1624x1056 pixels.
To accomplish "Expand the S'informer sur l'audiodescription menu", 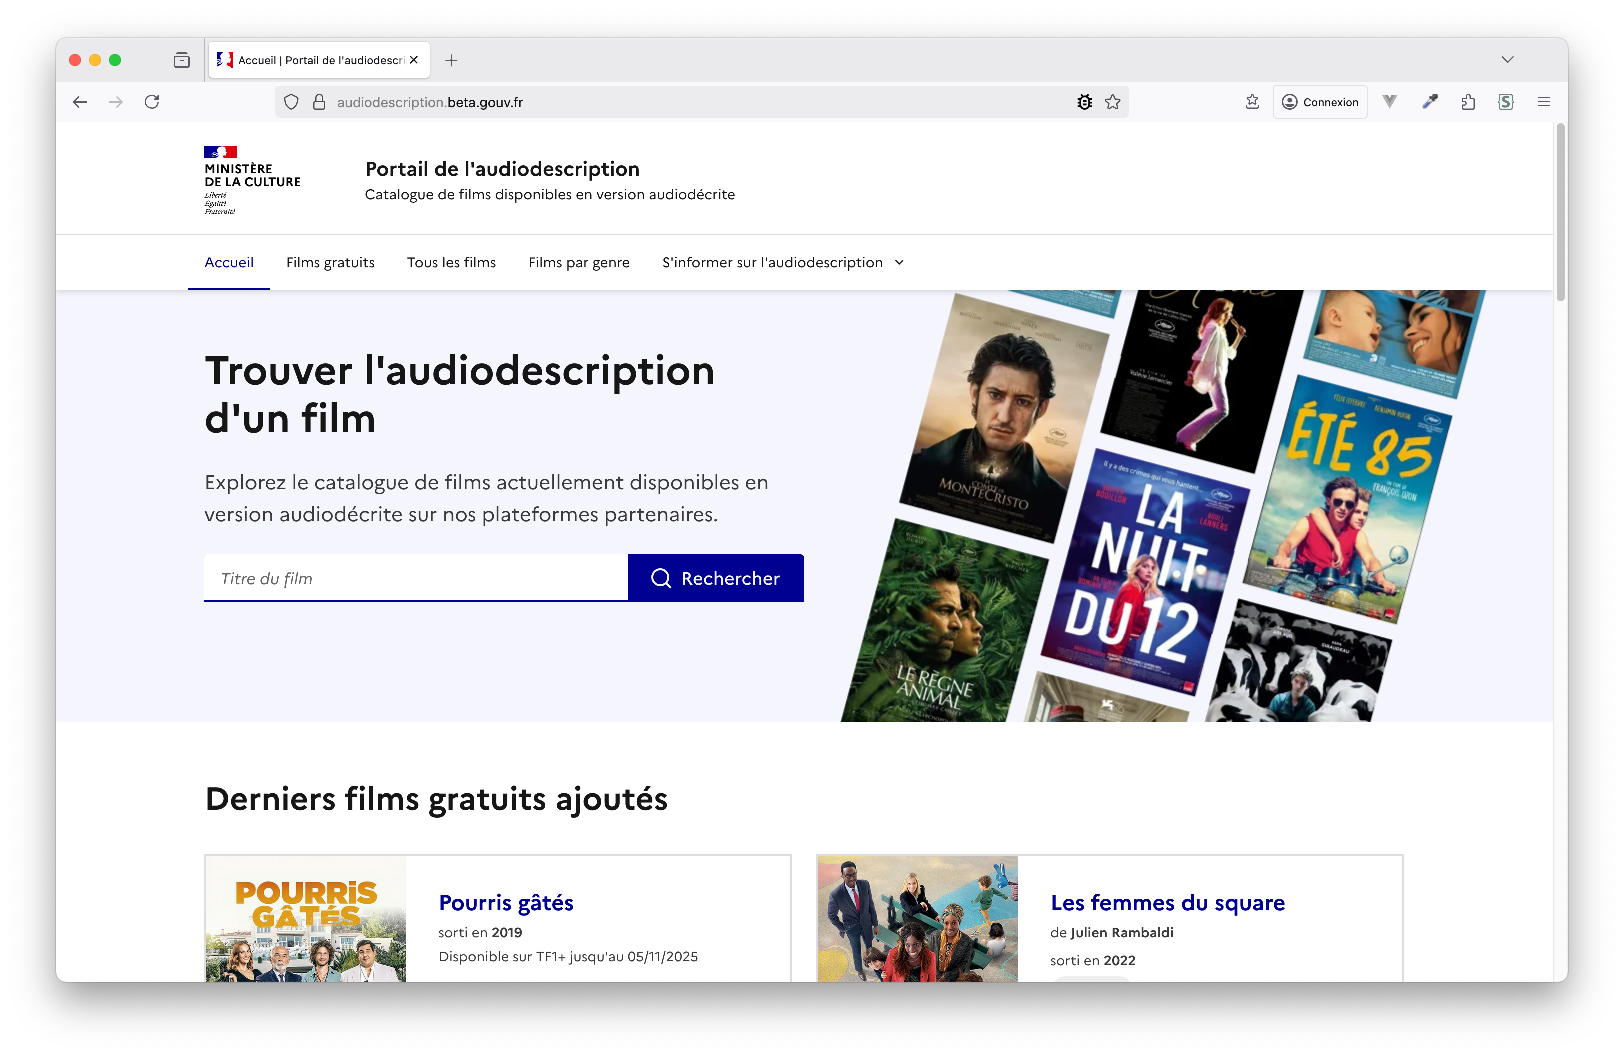I will point(782,263).
